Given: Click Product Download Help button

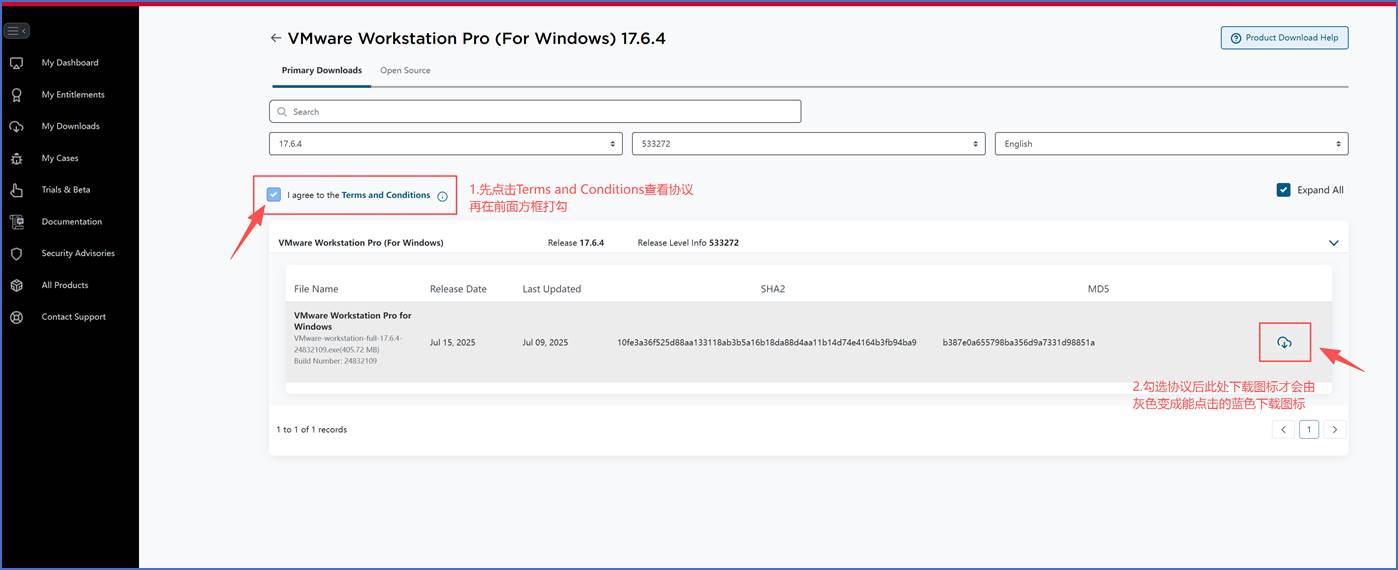Looking at the screenshot, I should click(1284, 38).
